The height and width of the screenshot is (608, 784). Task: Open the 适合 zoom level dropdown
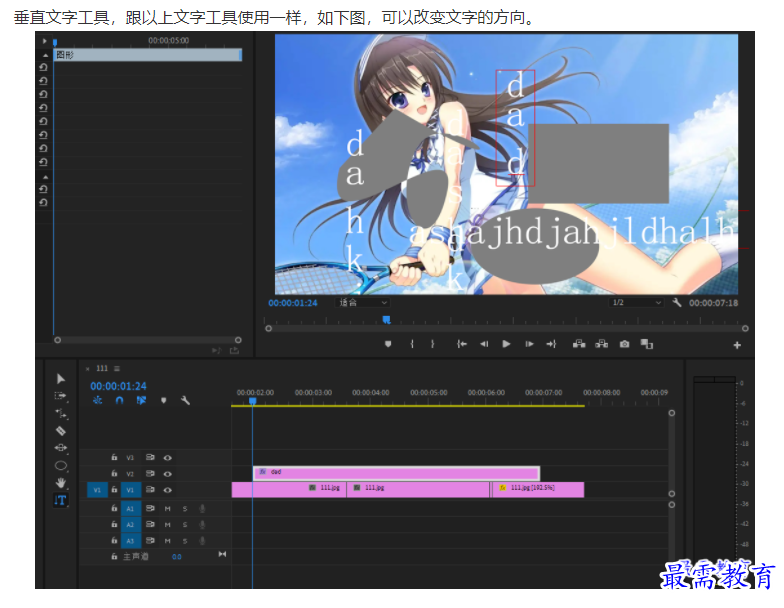click(x=362, y=302)
